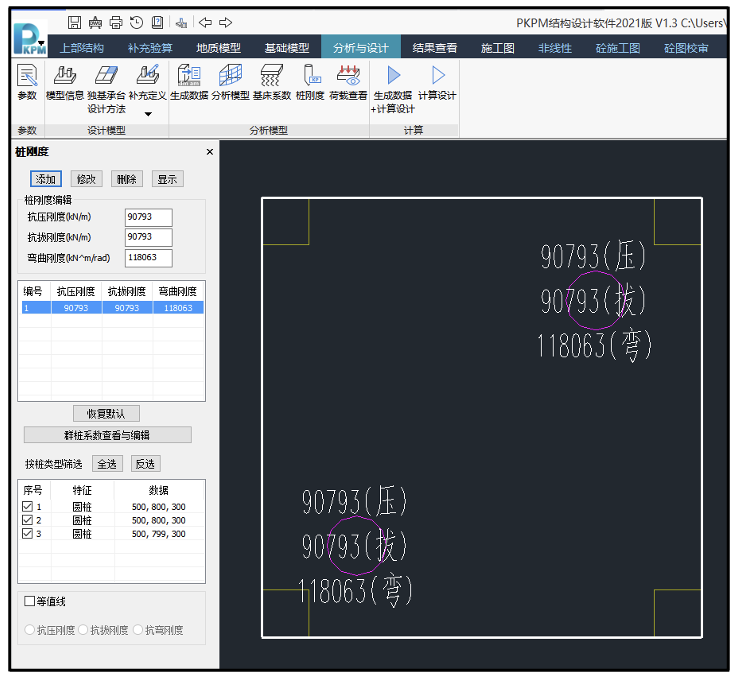Click the 抗拔刚度 input field
742x682 pixels.
(149, 237)
